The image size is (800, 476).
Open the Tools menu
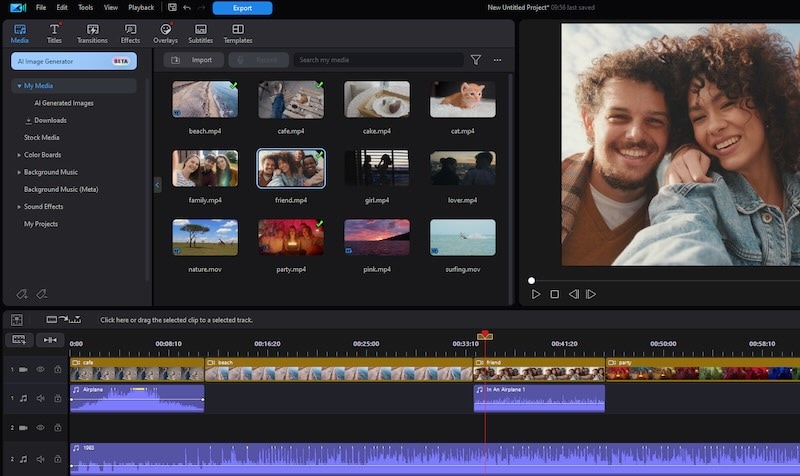click(x=85, y=8)
